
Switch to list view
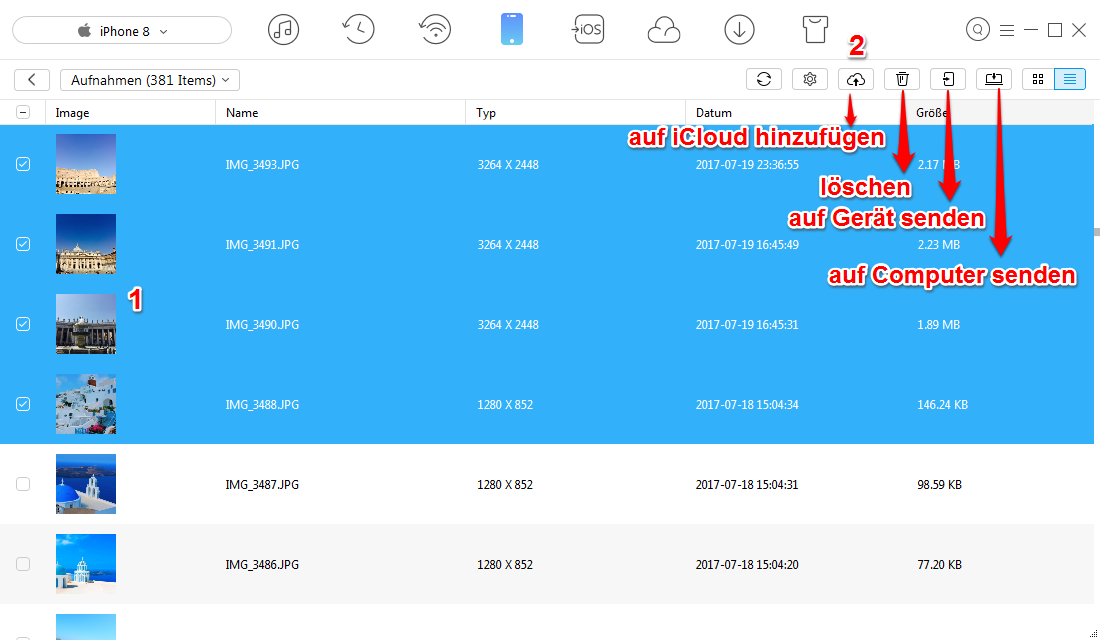point(1070,79)
